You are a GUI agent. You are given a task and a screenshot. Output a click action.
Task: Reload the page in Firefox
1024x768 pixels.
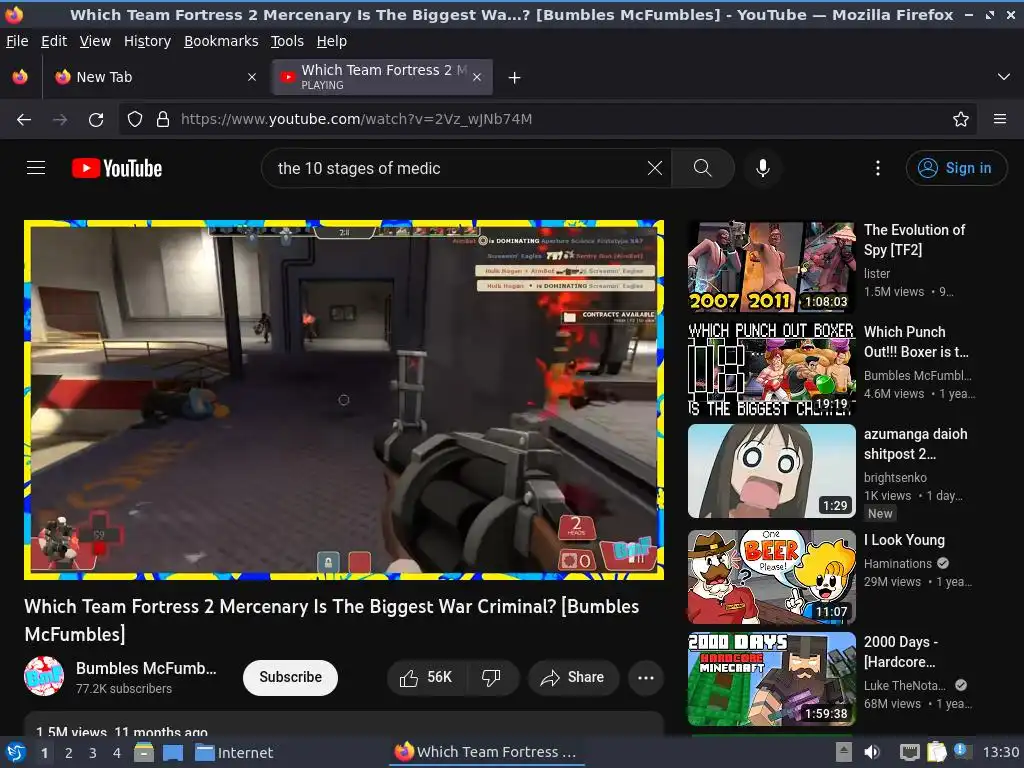click(96, 120)
